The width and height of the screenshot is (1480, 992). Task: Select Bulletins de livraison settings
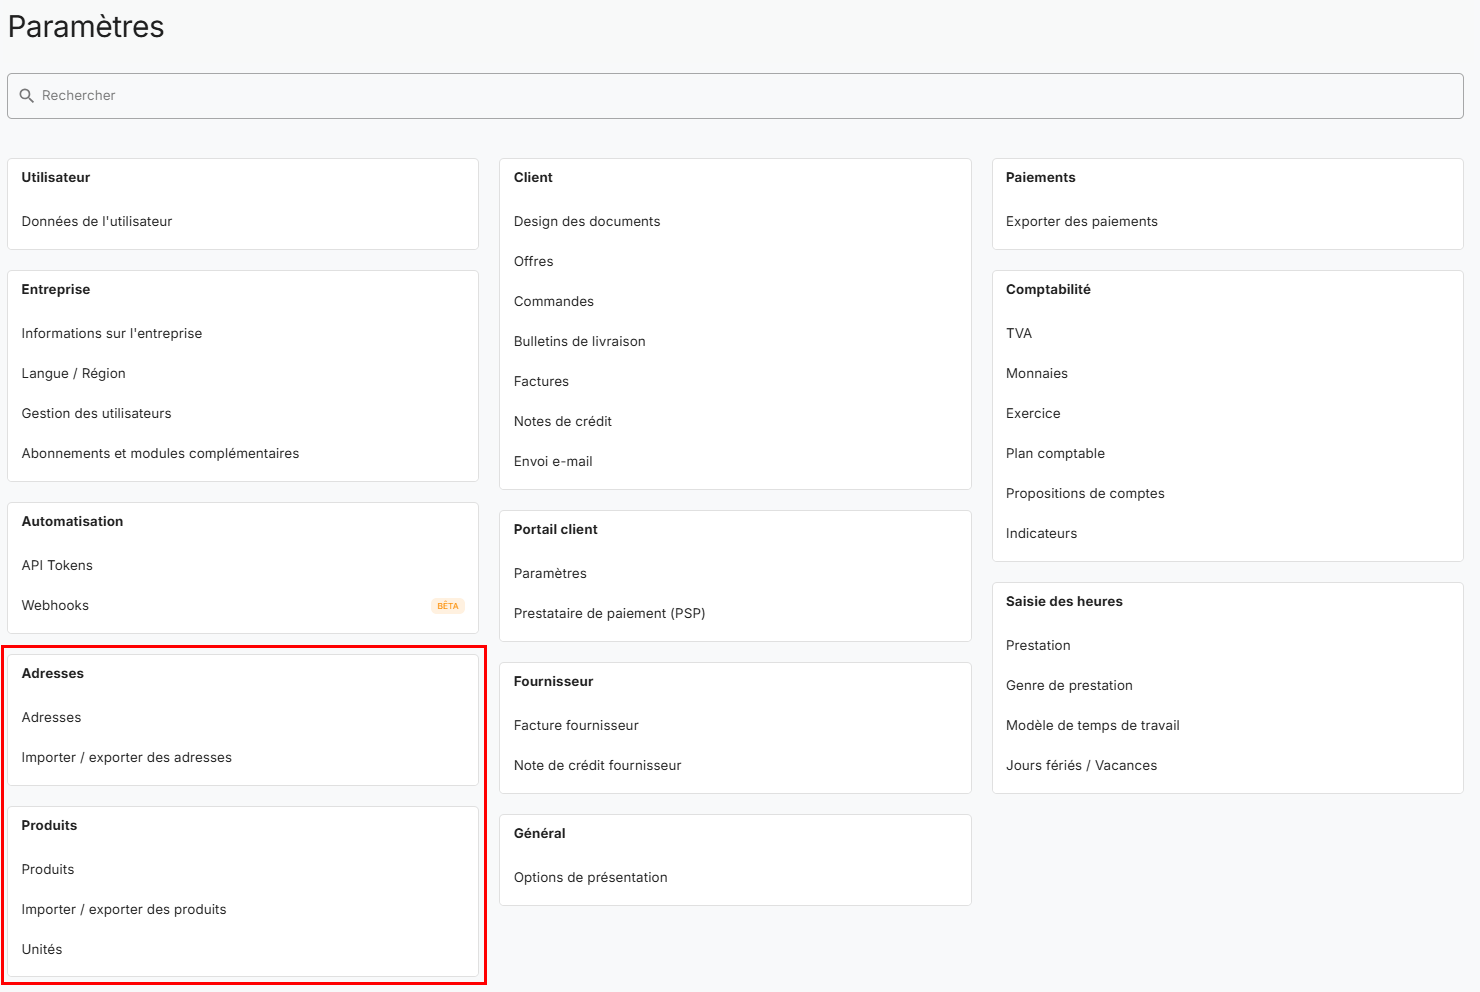[x=580, y=342]
